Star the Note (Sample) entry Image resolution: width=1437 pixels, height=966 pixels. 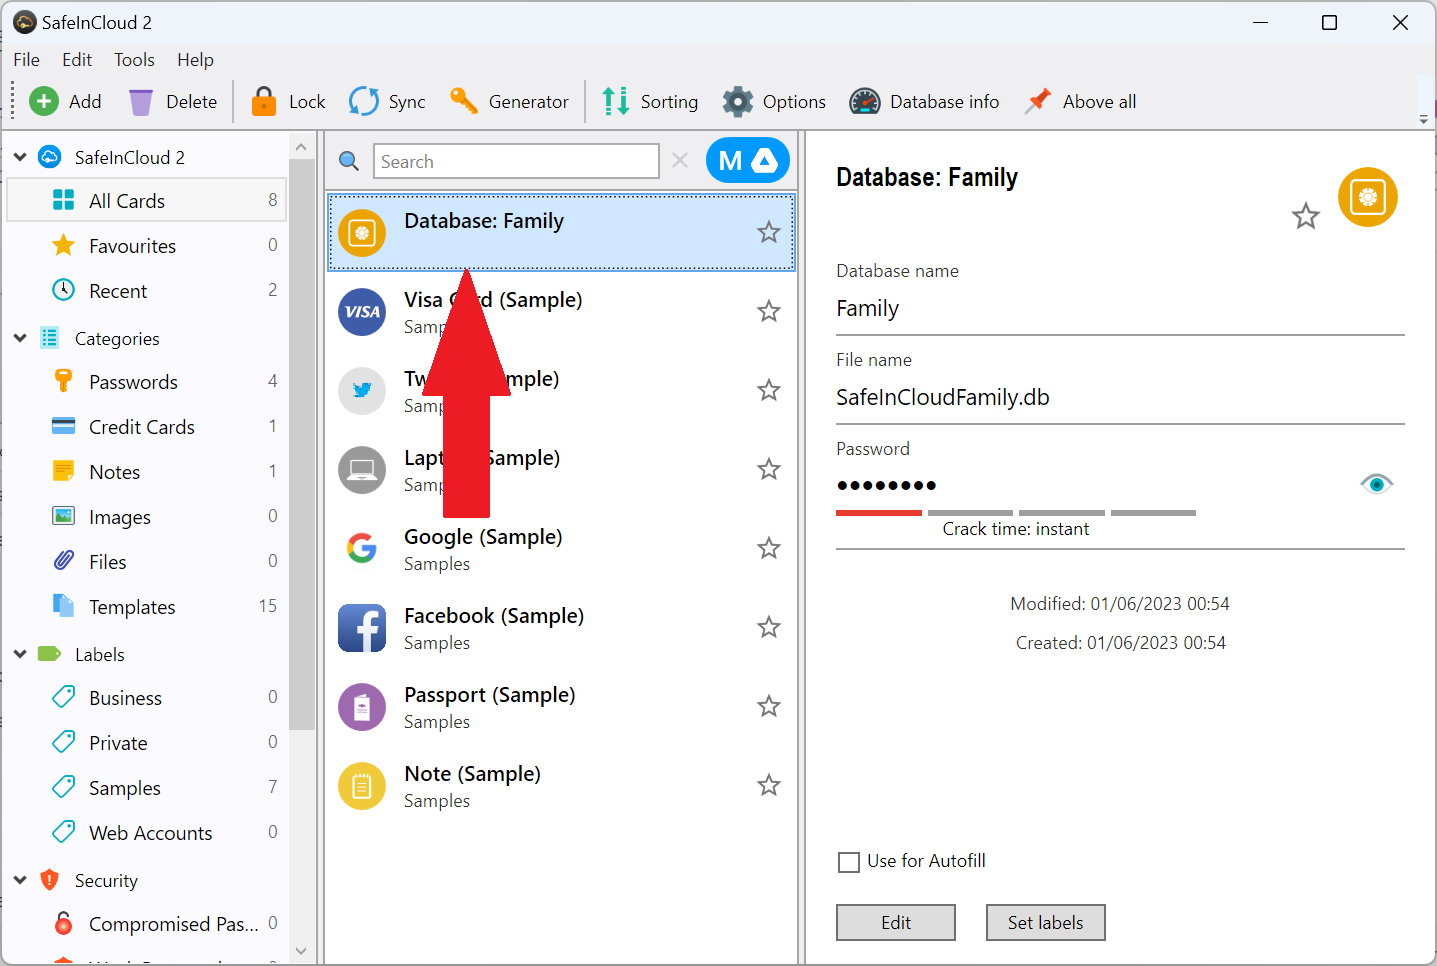(768, 785)
